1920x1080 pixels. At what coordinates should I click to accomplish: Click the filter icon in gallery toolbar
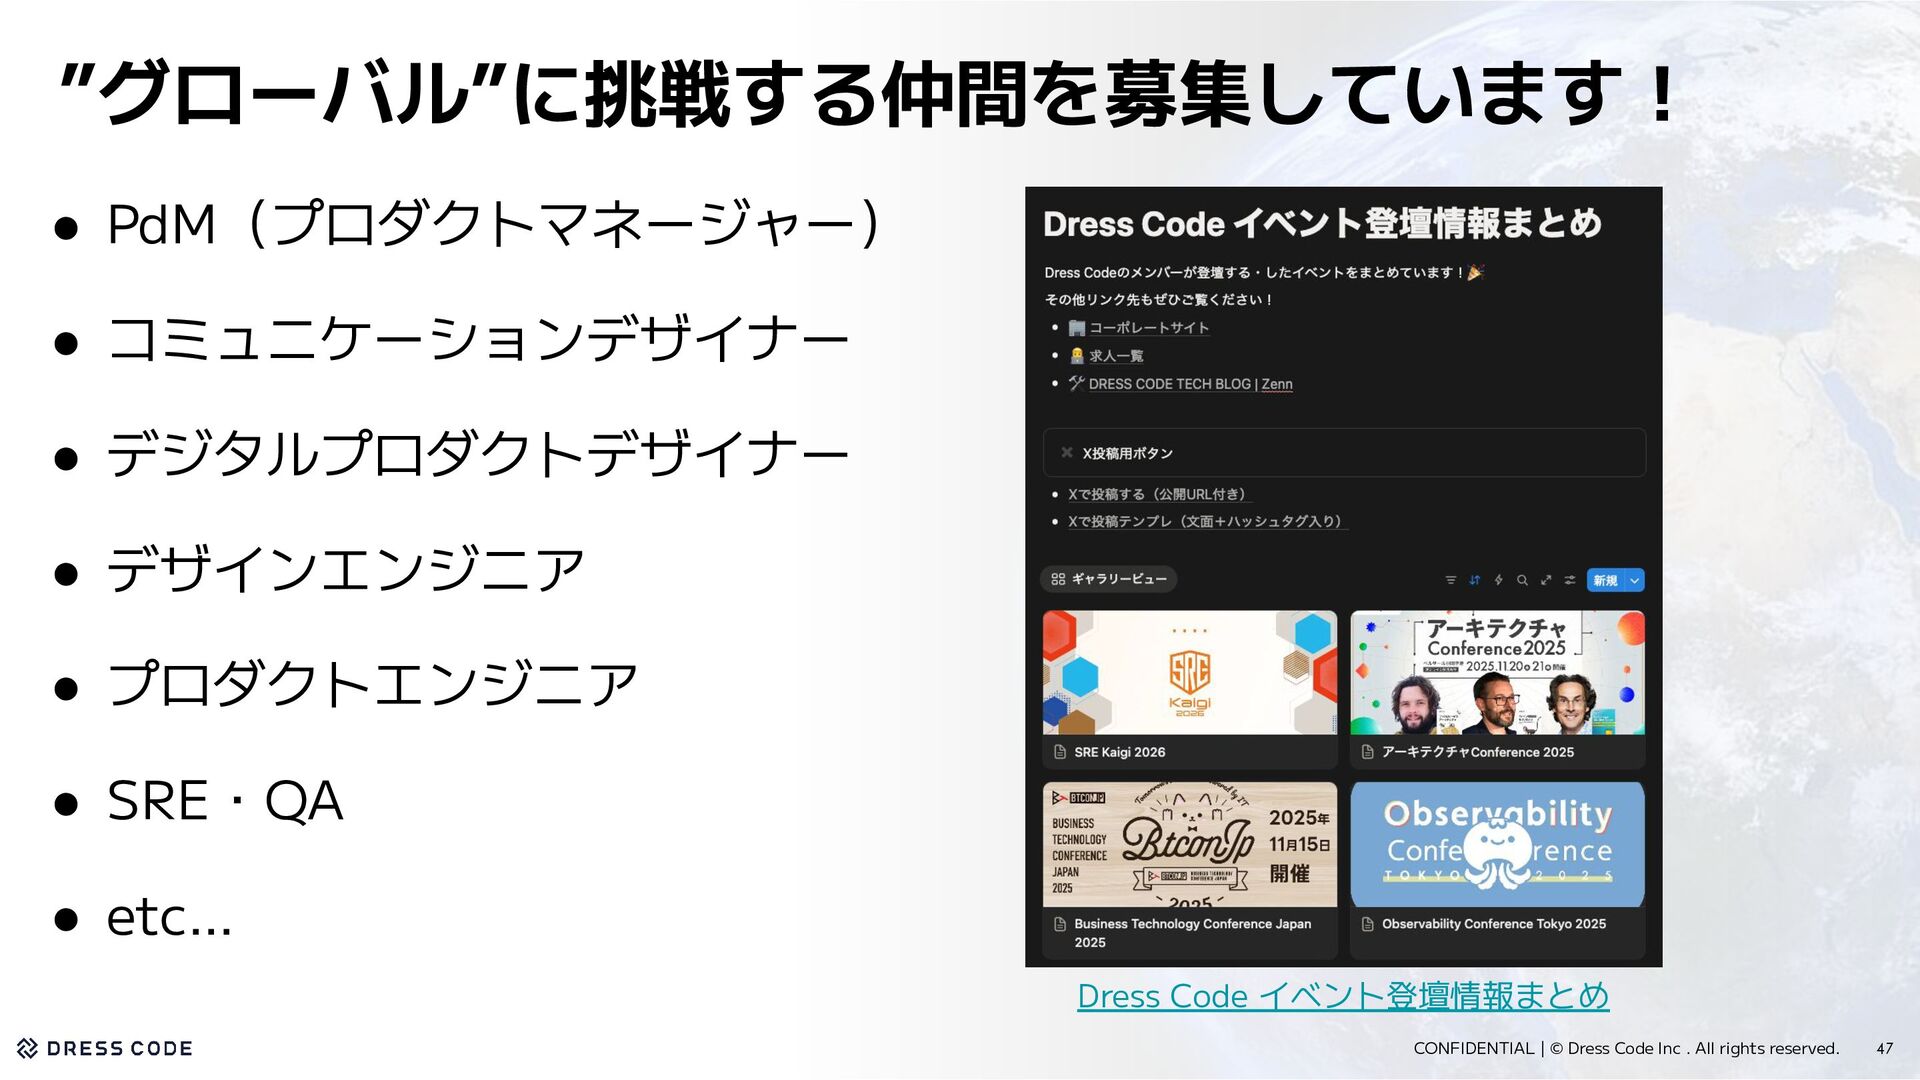(1450, 580)
